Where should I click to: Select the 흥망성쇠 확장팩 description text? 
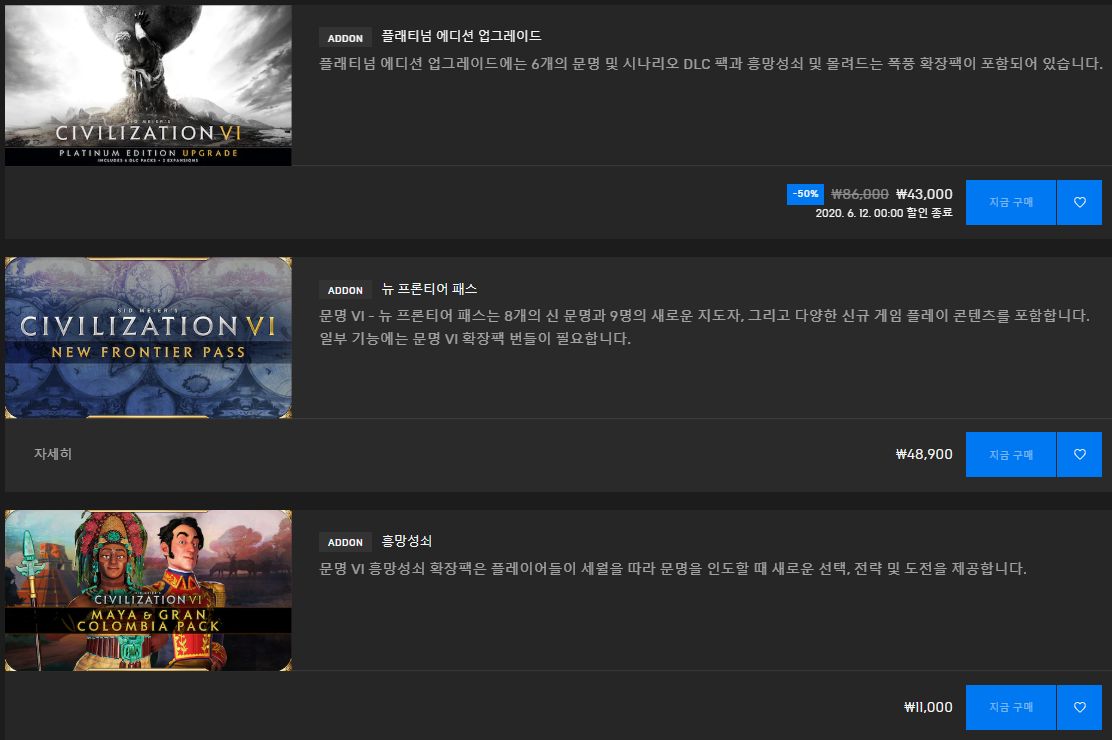(672, 568)
